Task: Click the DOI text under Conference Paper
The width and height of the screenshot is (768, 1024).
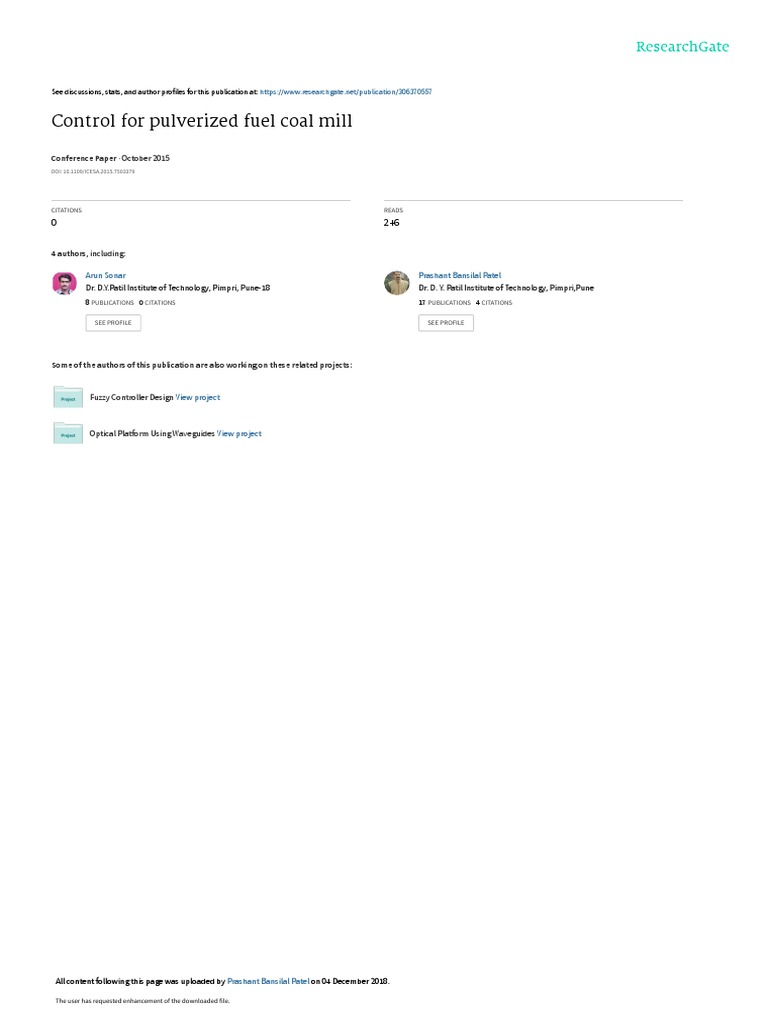Action: 93,172
